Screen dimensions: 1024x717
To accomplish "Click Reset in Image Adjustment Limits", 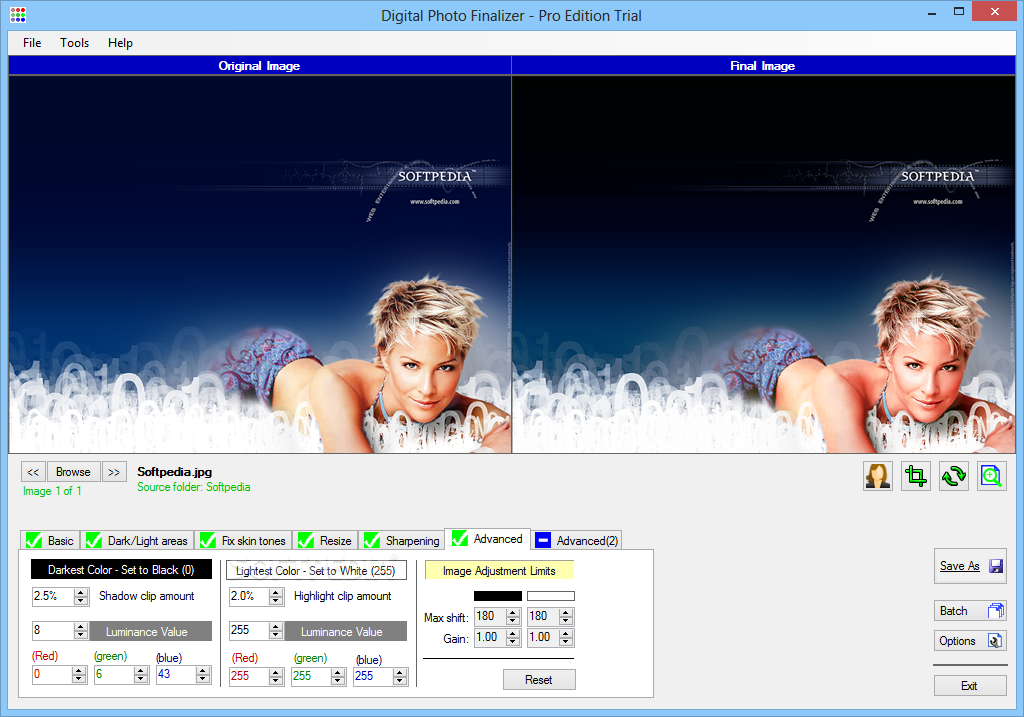I will click(x=539, y=680).
